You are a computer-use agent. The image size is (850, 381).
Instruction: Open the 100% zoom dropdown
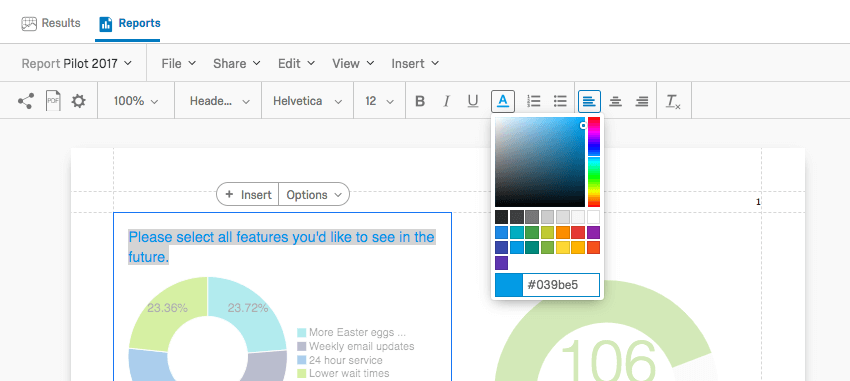click(x=136, y=101)
